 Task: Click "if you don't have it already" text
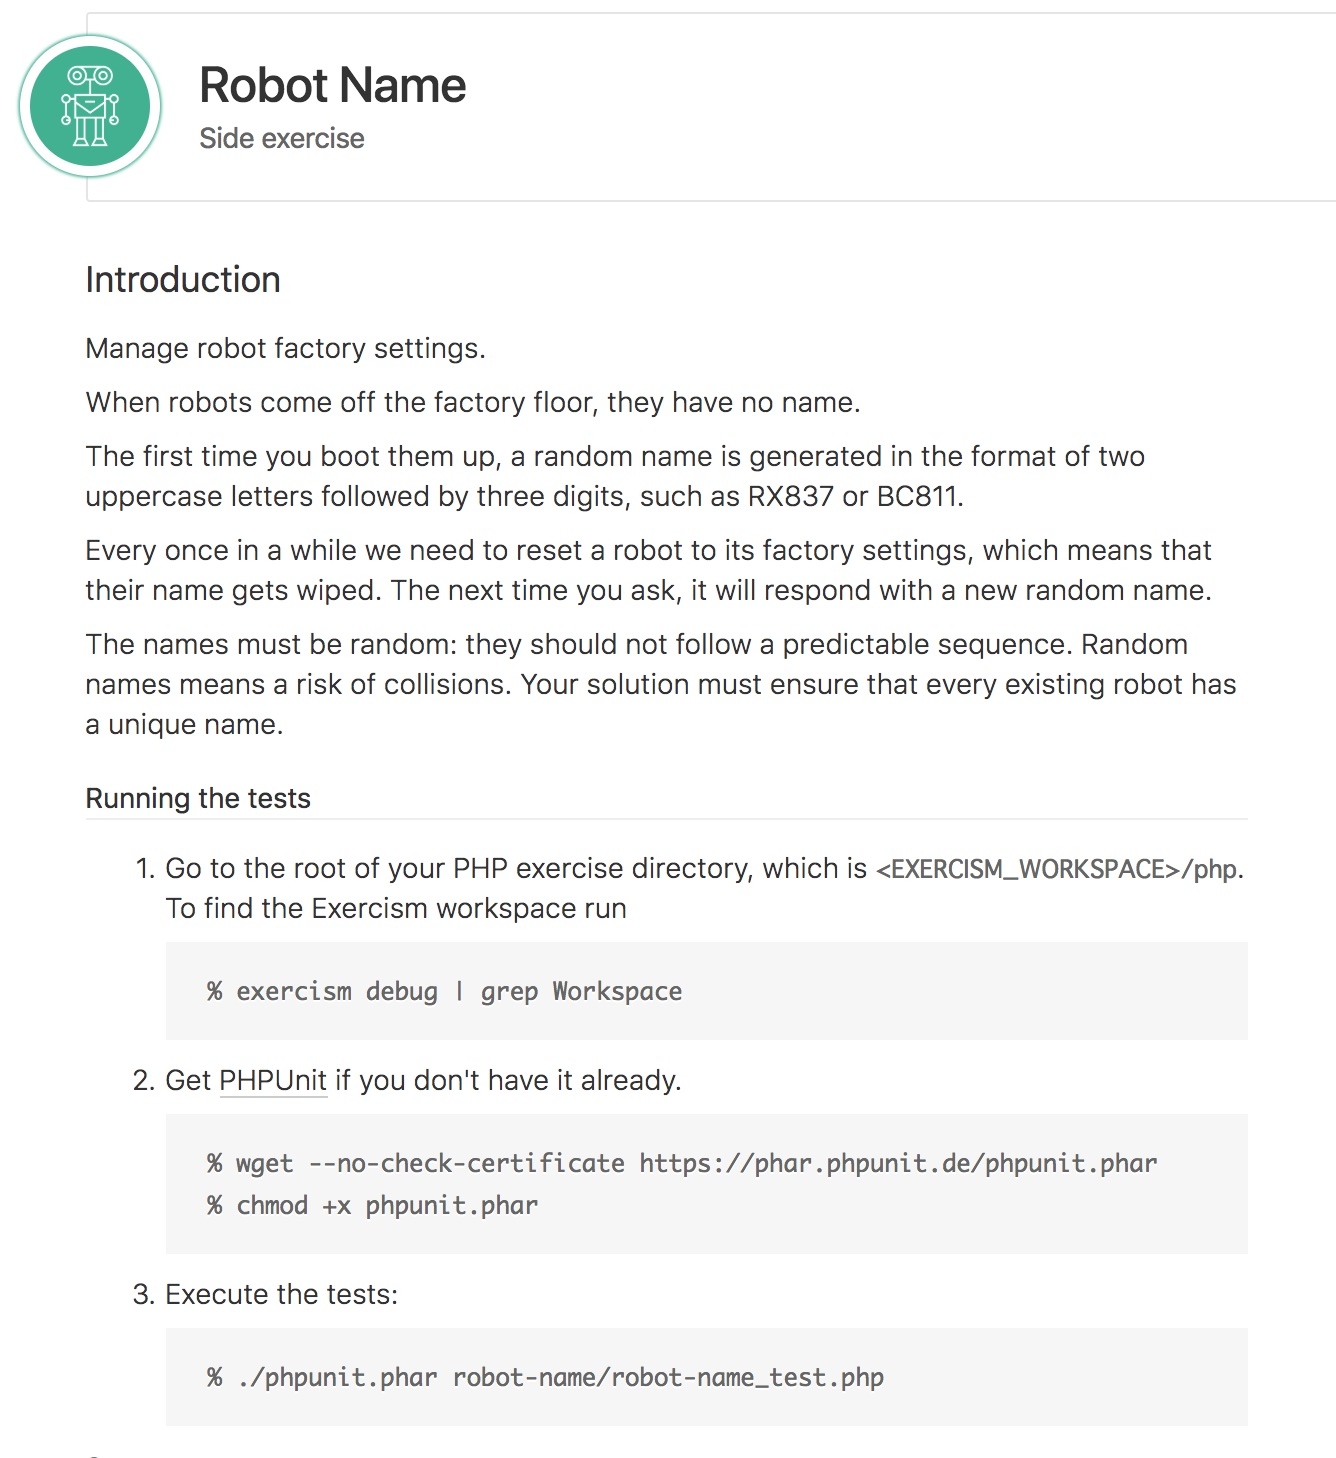[x=507, y=1080]
